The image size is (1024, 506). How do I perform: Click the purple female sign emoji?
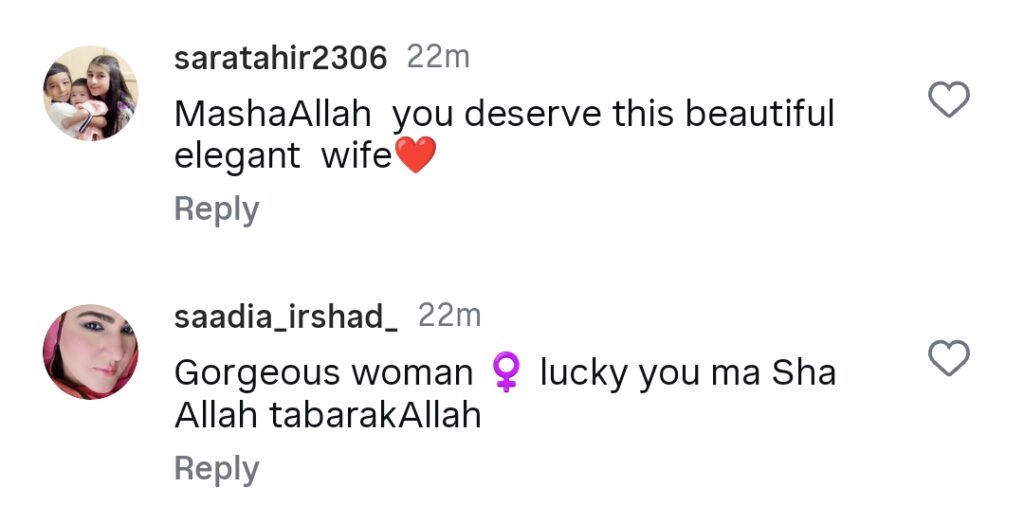[506, 374]
